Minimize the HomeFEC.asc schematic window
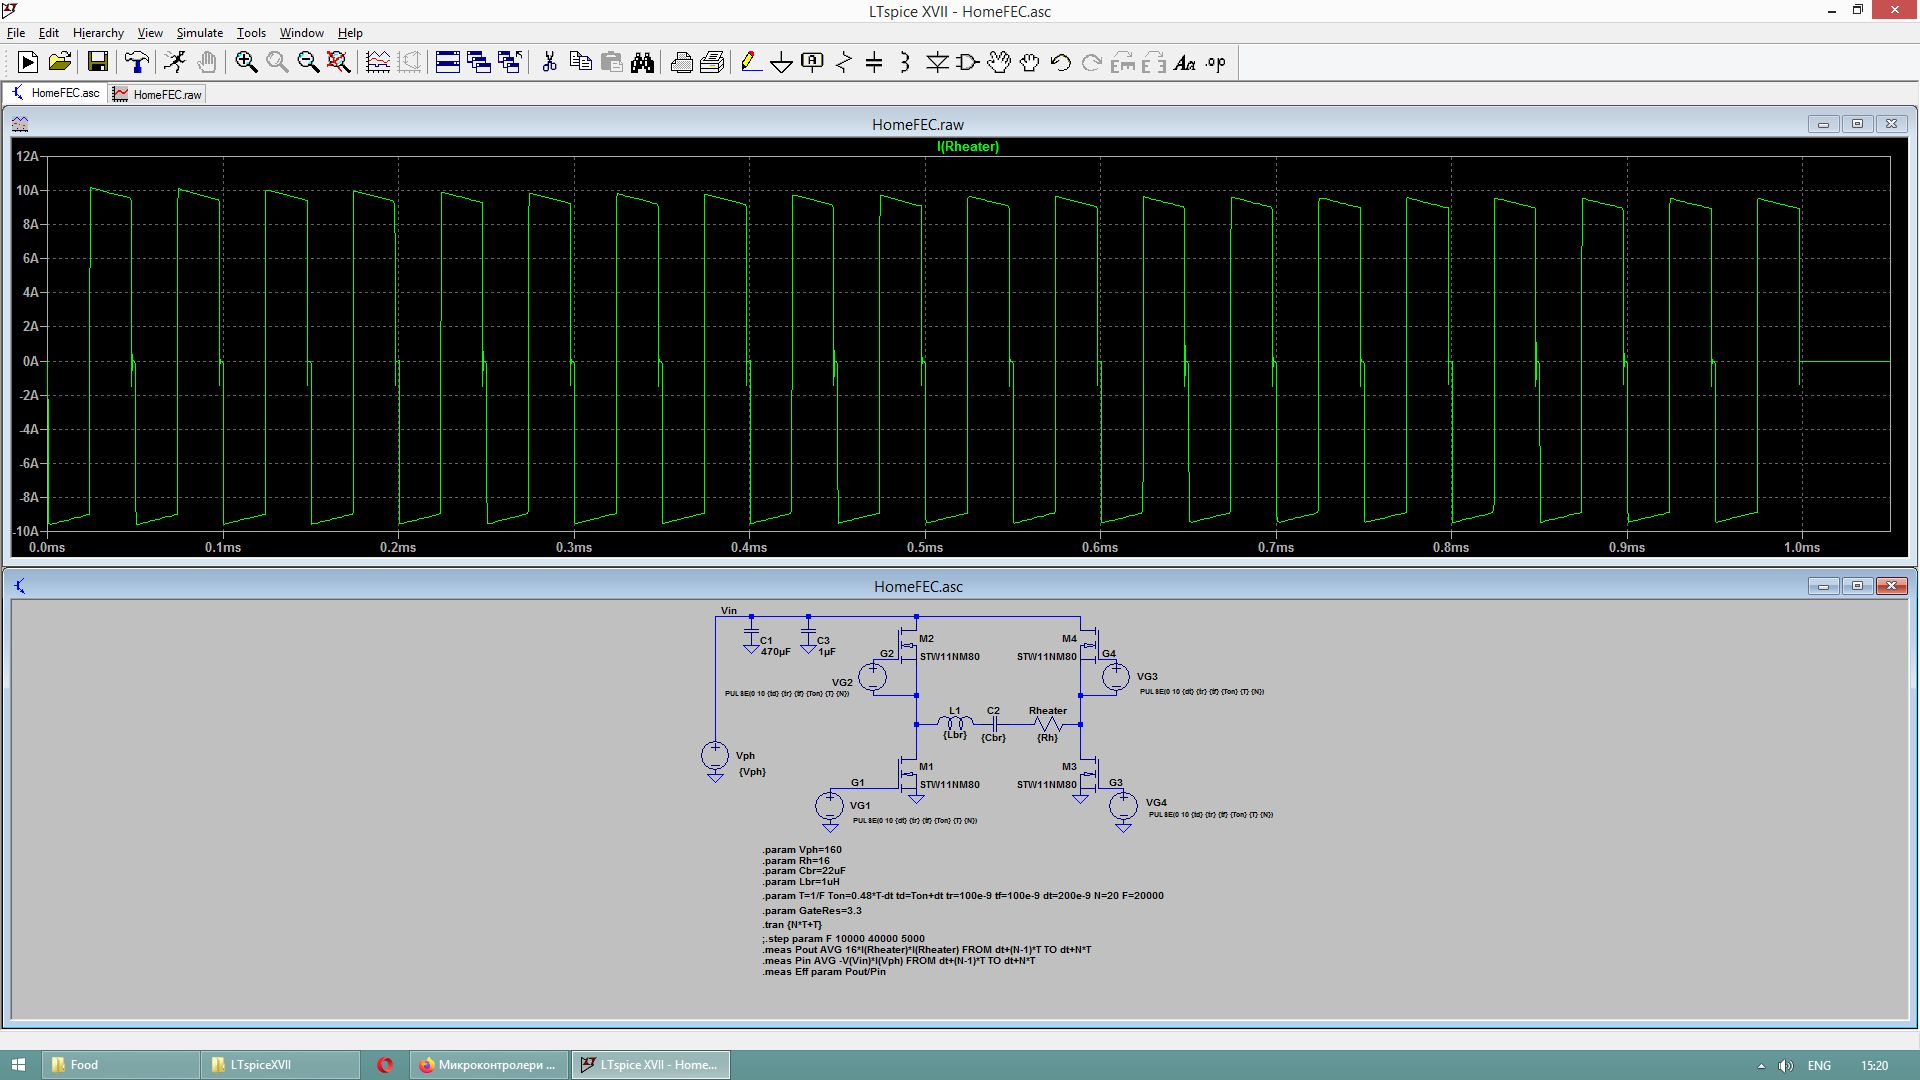The width and height of the screenshot is (1920, 1080). (1823, 586)
